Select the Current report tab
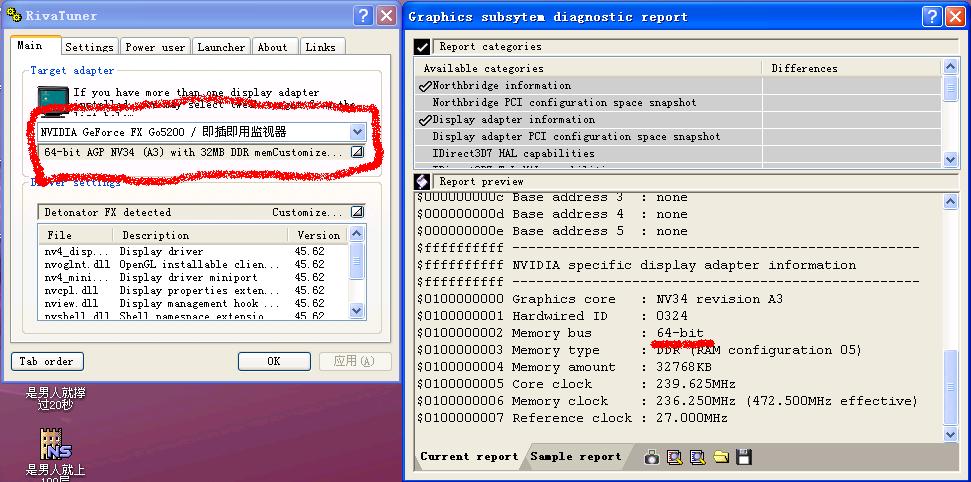Viewport: 971px width, 482px height. [469, 457]
